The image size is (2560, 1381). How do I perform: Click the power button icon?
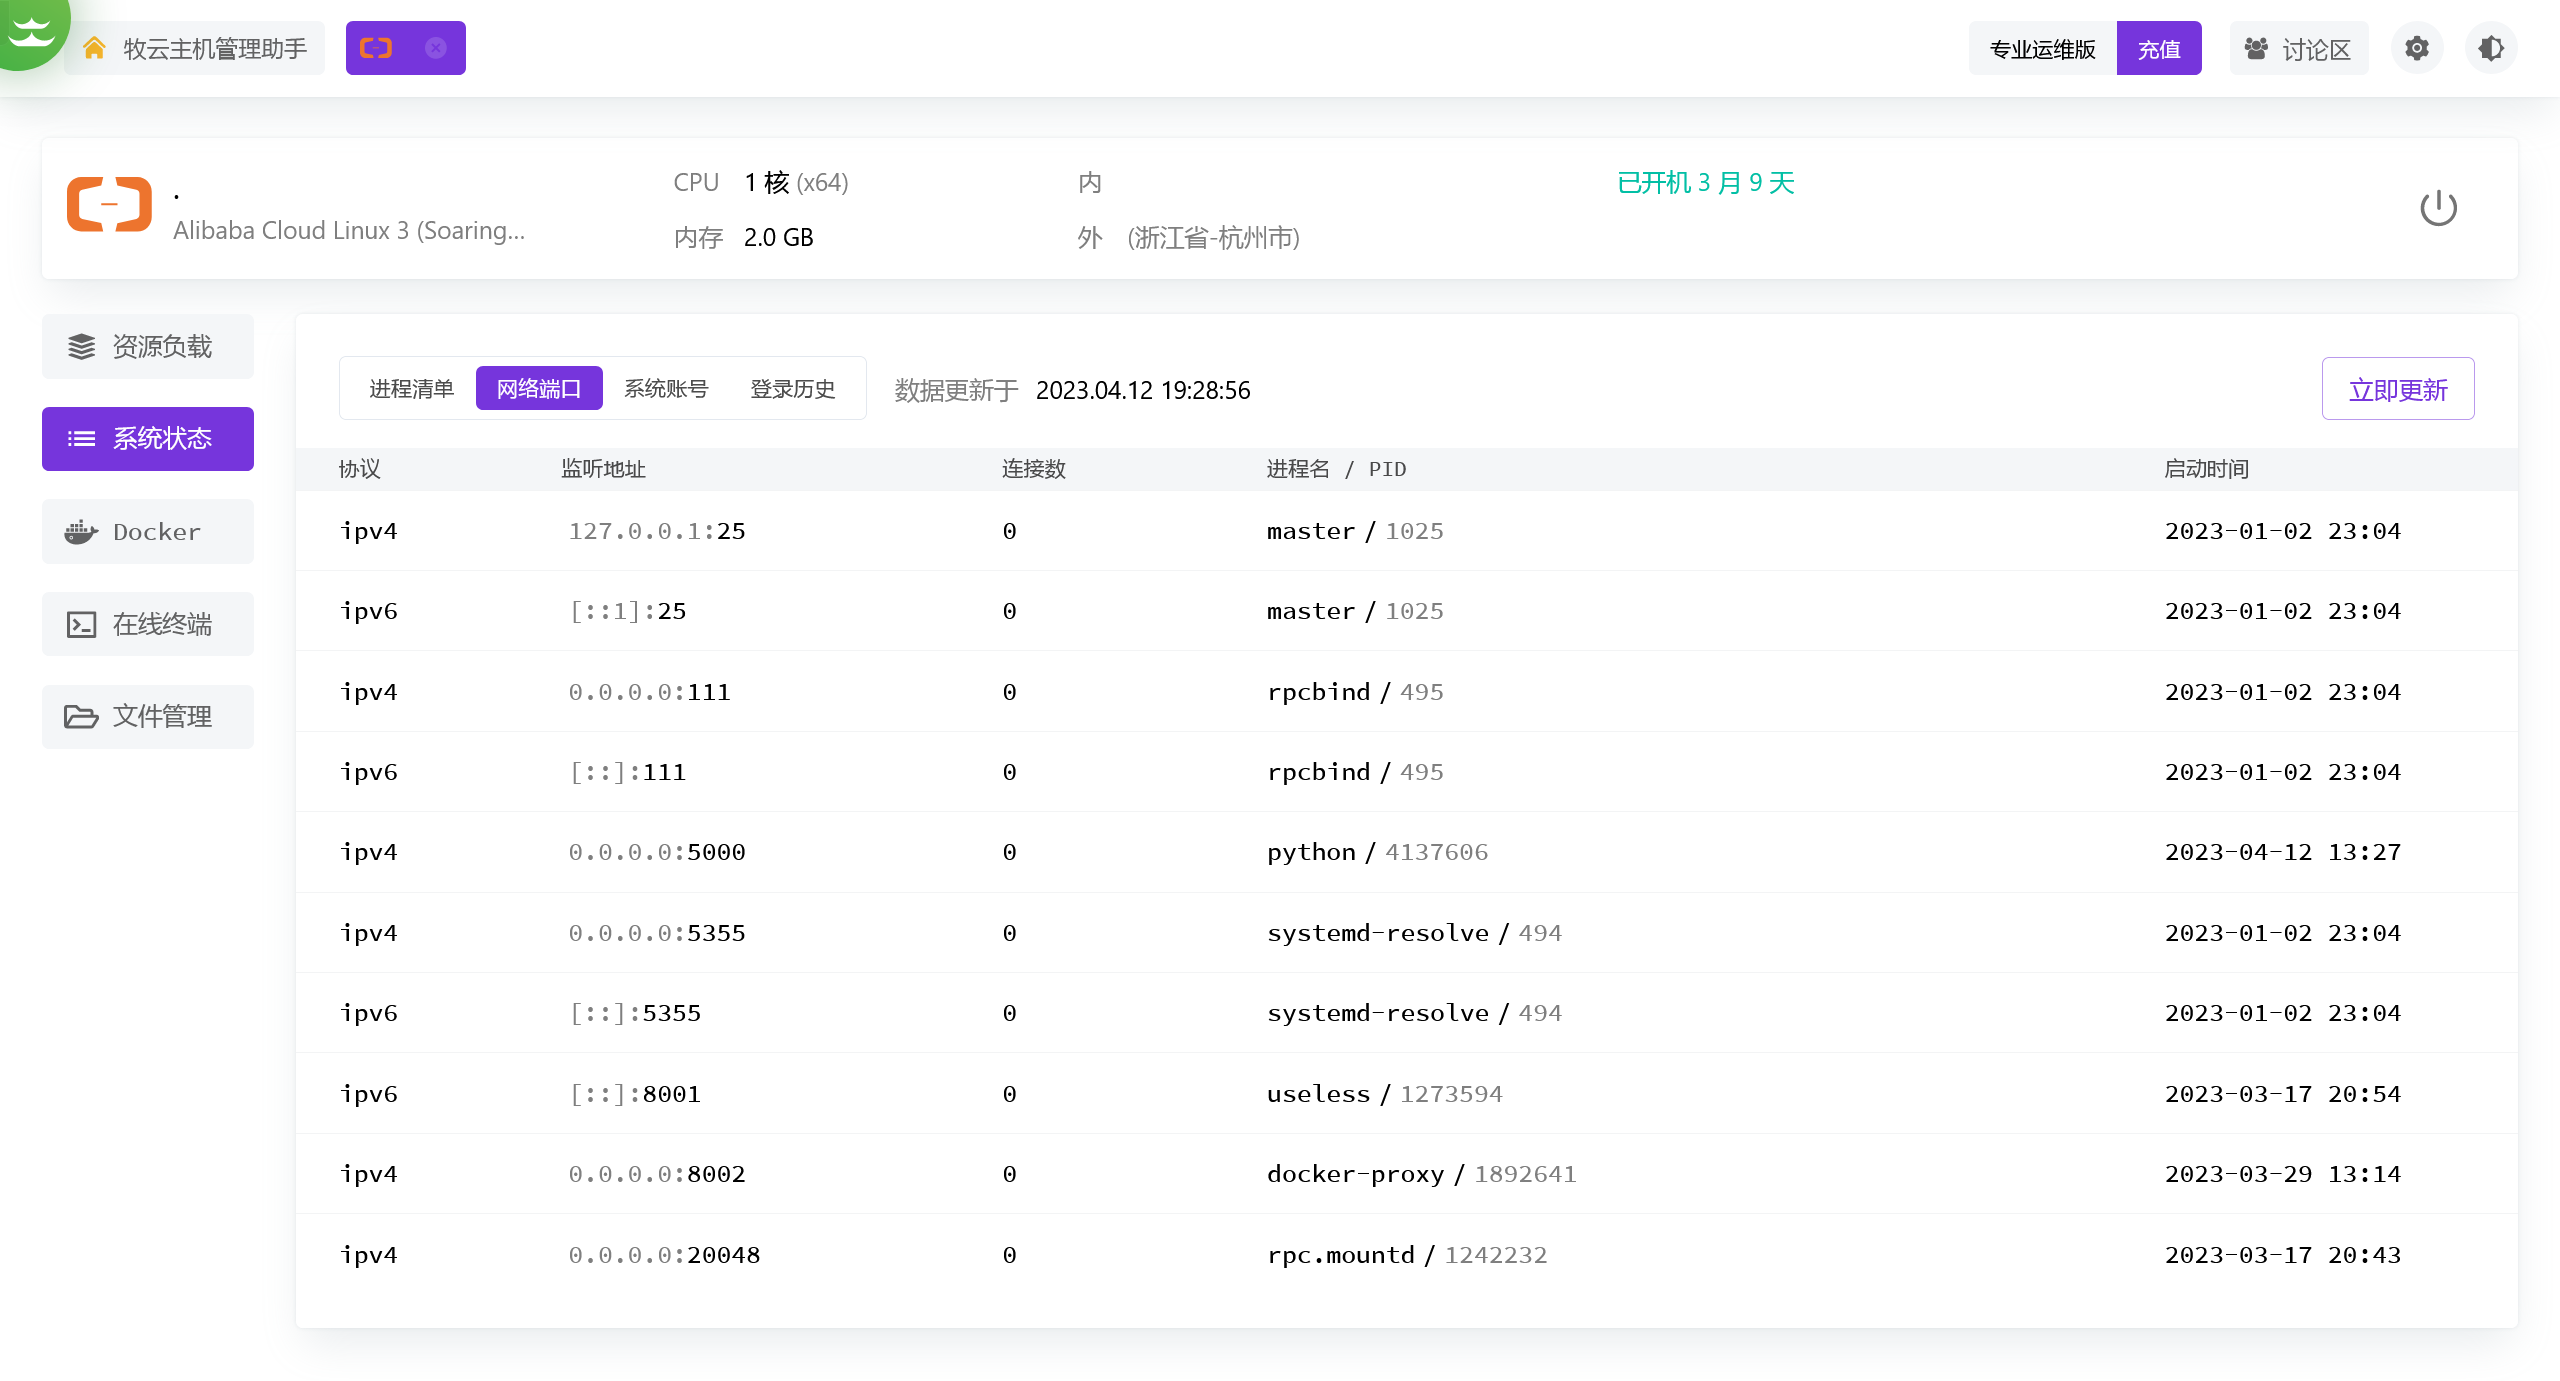pyautogui.click(x=2437, y=208)
